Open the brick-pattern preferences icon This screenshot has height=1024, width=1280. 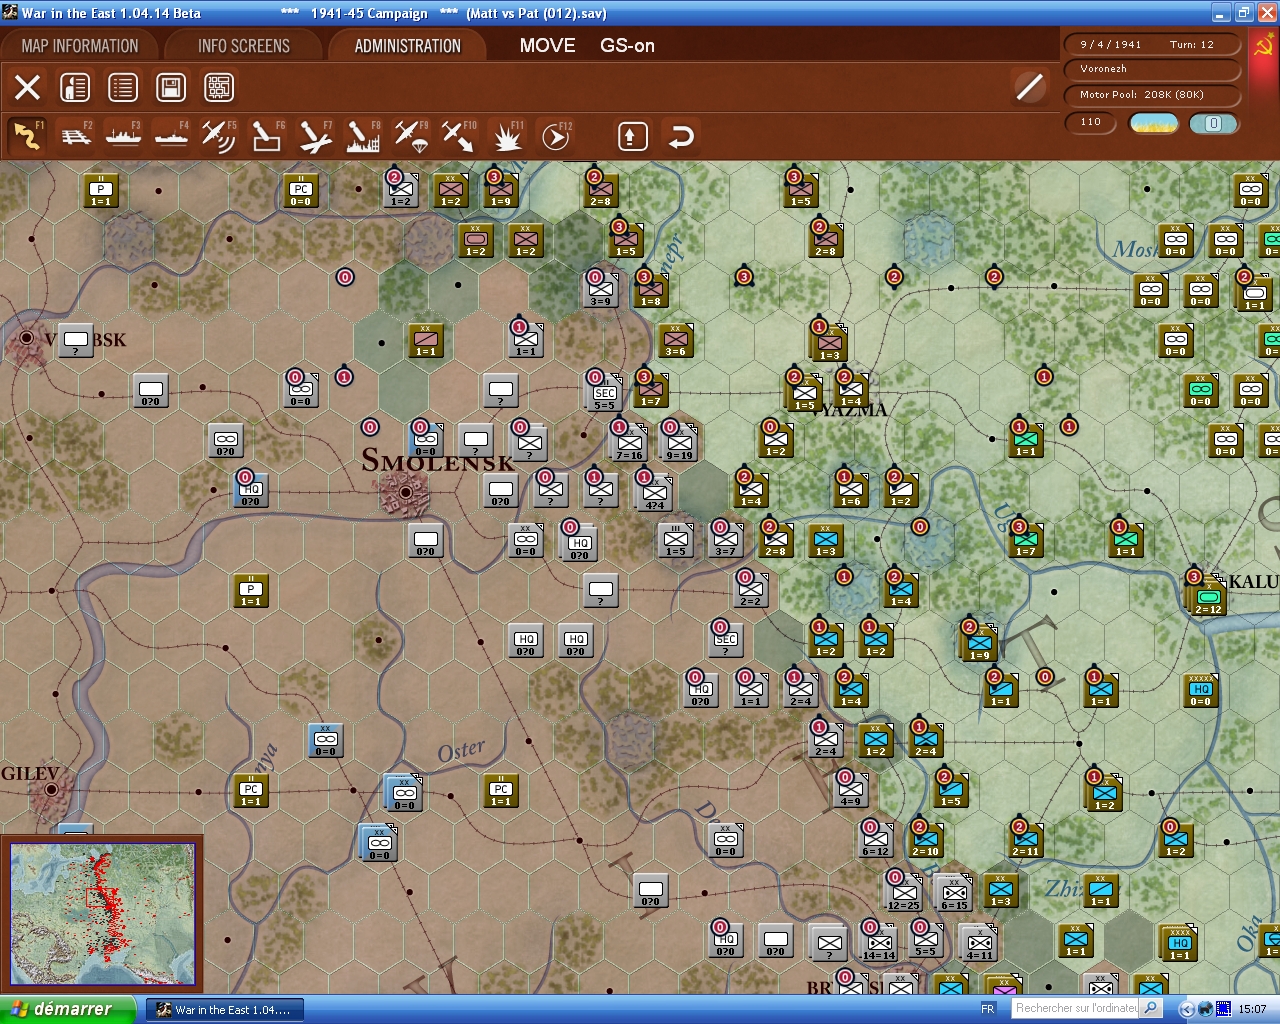pos(219,88)
